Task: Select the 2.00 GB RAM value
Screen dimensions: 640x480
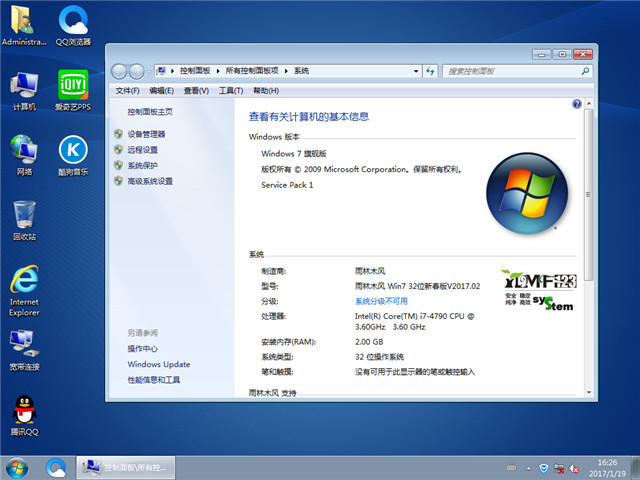Action: [x=369, y=342]
